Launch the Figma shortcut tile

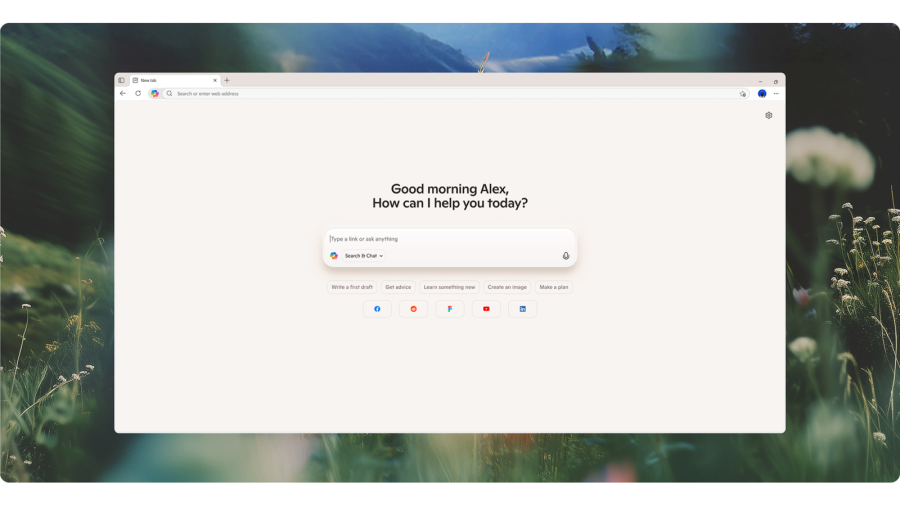tap(450, 309)
